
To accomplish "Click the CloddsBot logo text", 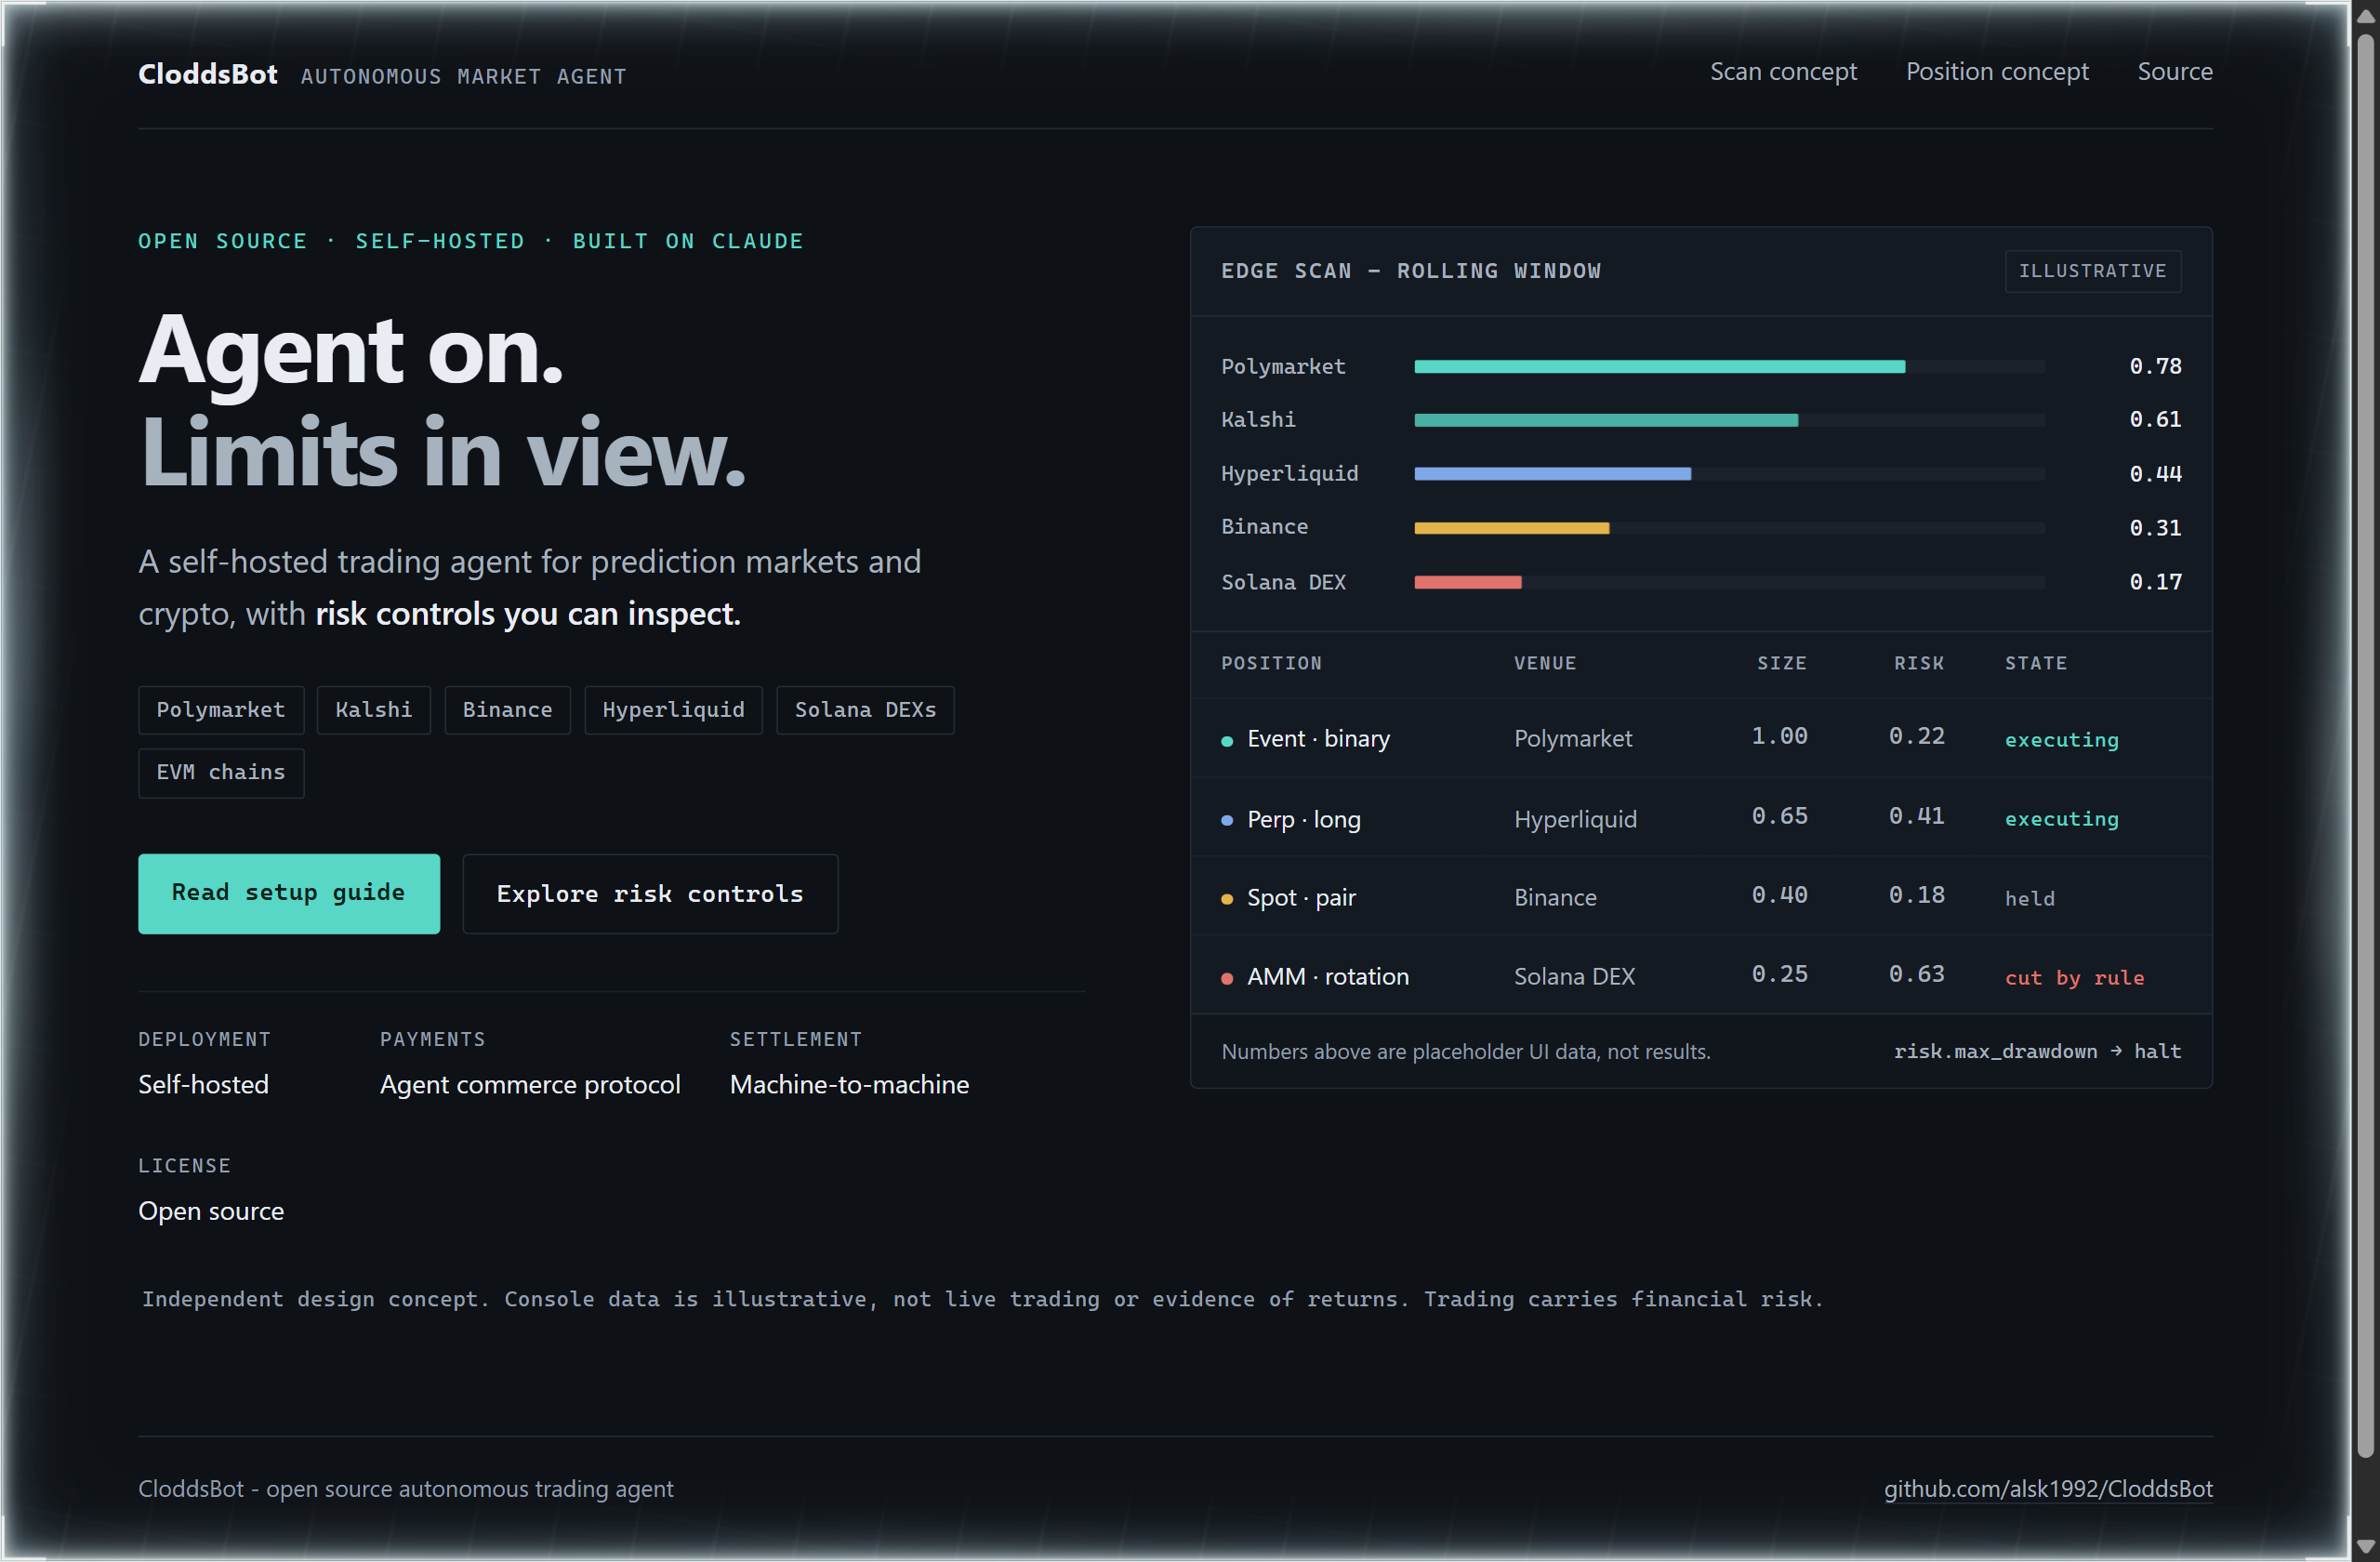I will point(208,74).
